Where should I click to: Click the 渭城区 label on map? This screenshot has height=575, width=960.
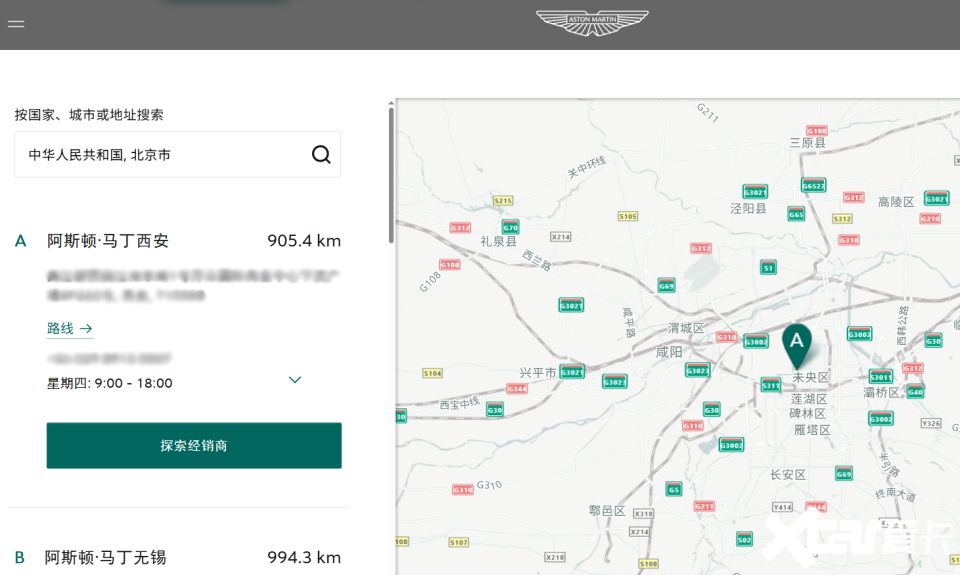click(686, 328)
